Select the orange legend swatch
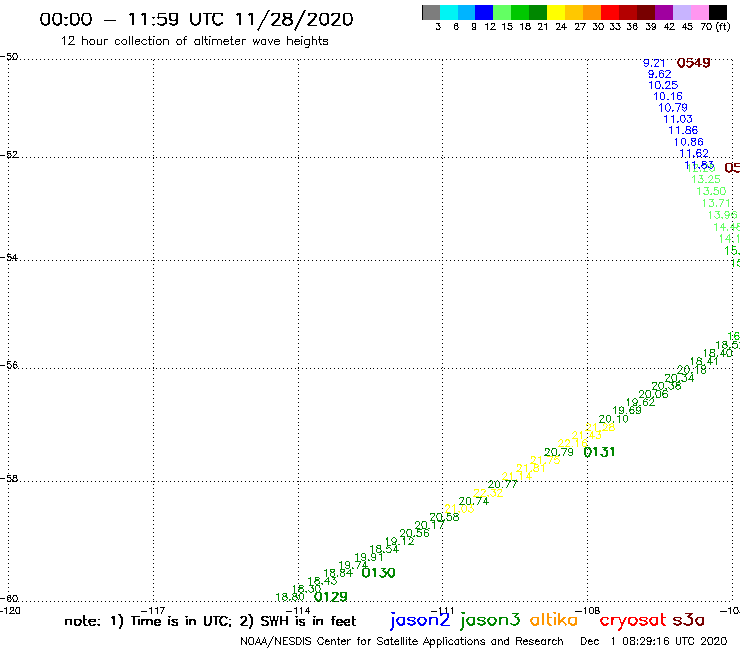The width and height of the screenshot is (740, 650). pos(591,13)
